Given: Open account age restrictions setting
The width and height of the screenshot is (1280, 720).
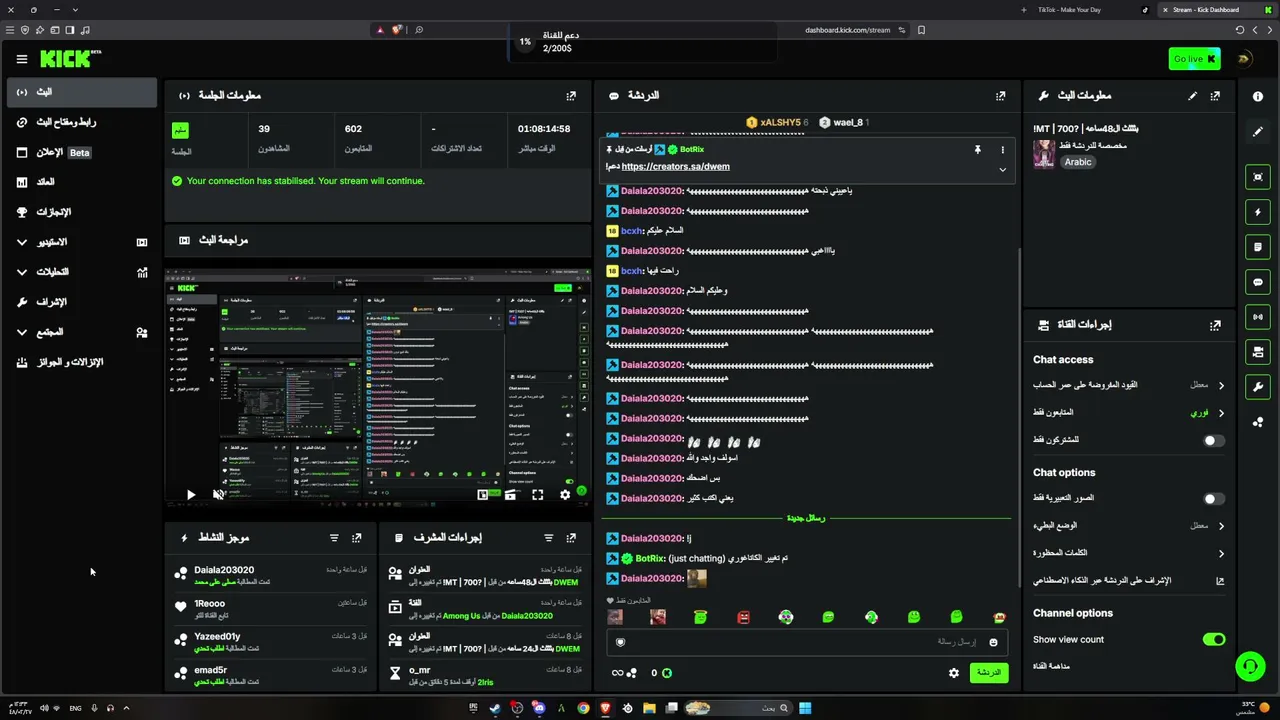Looking at the screenshot, I should [x=1128, y=385].
